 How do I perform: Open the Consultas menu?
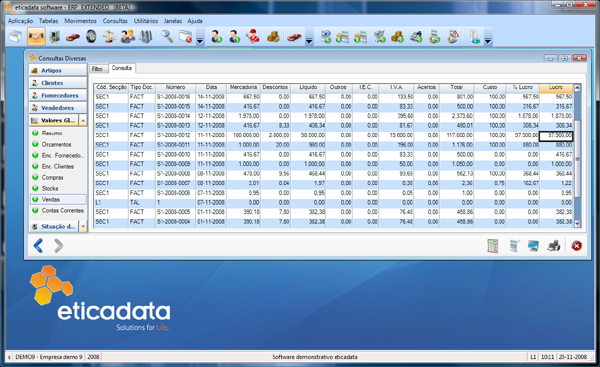115,21
